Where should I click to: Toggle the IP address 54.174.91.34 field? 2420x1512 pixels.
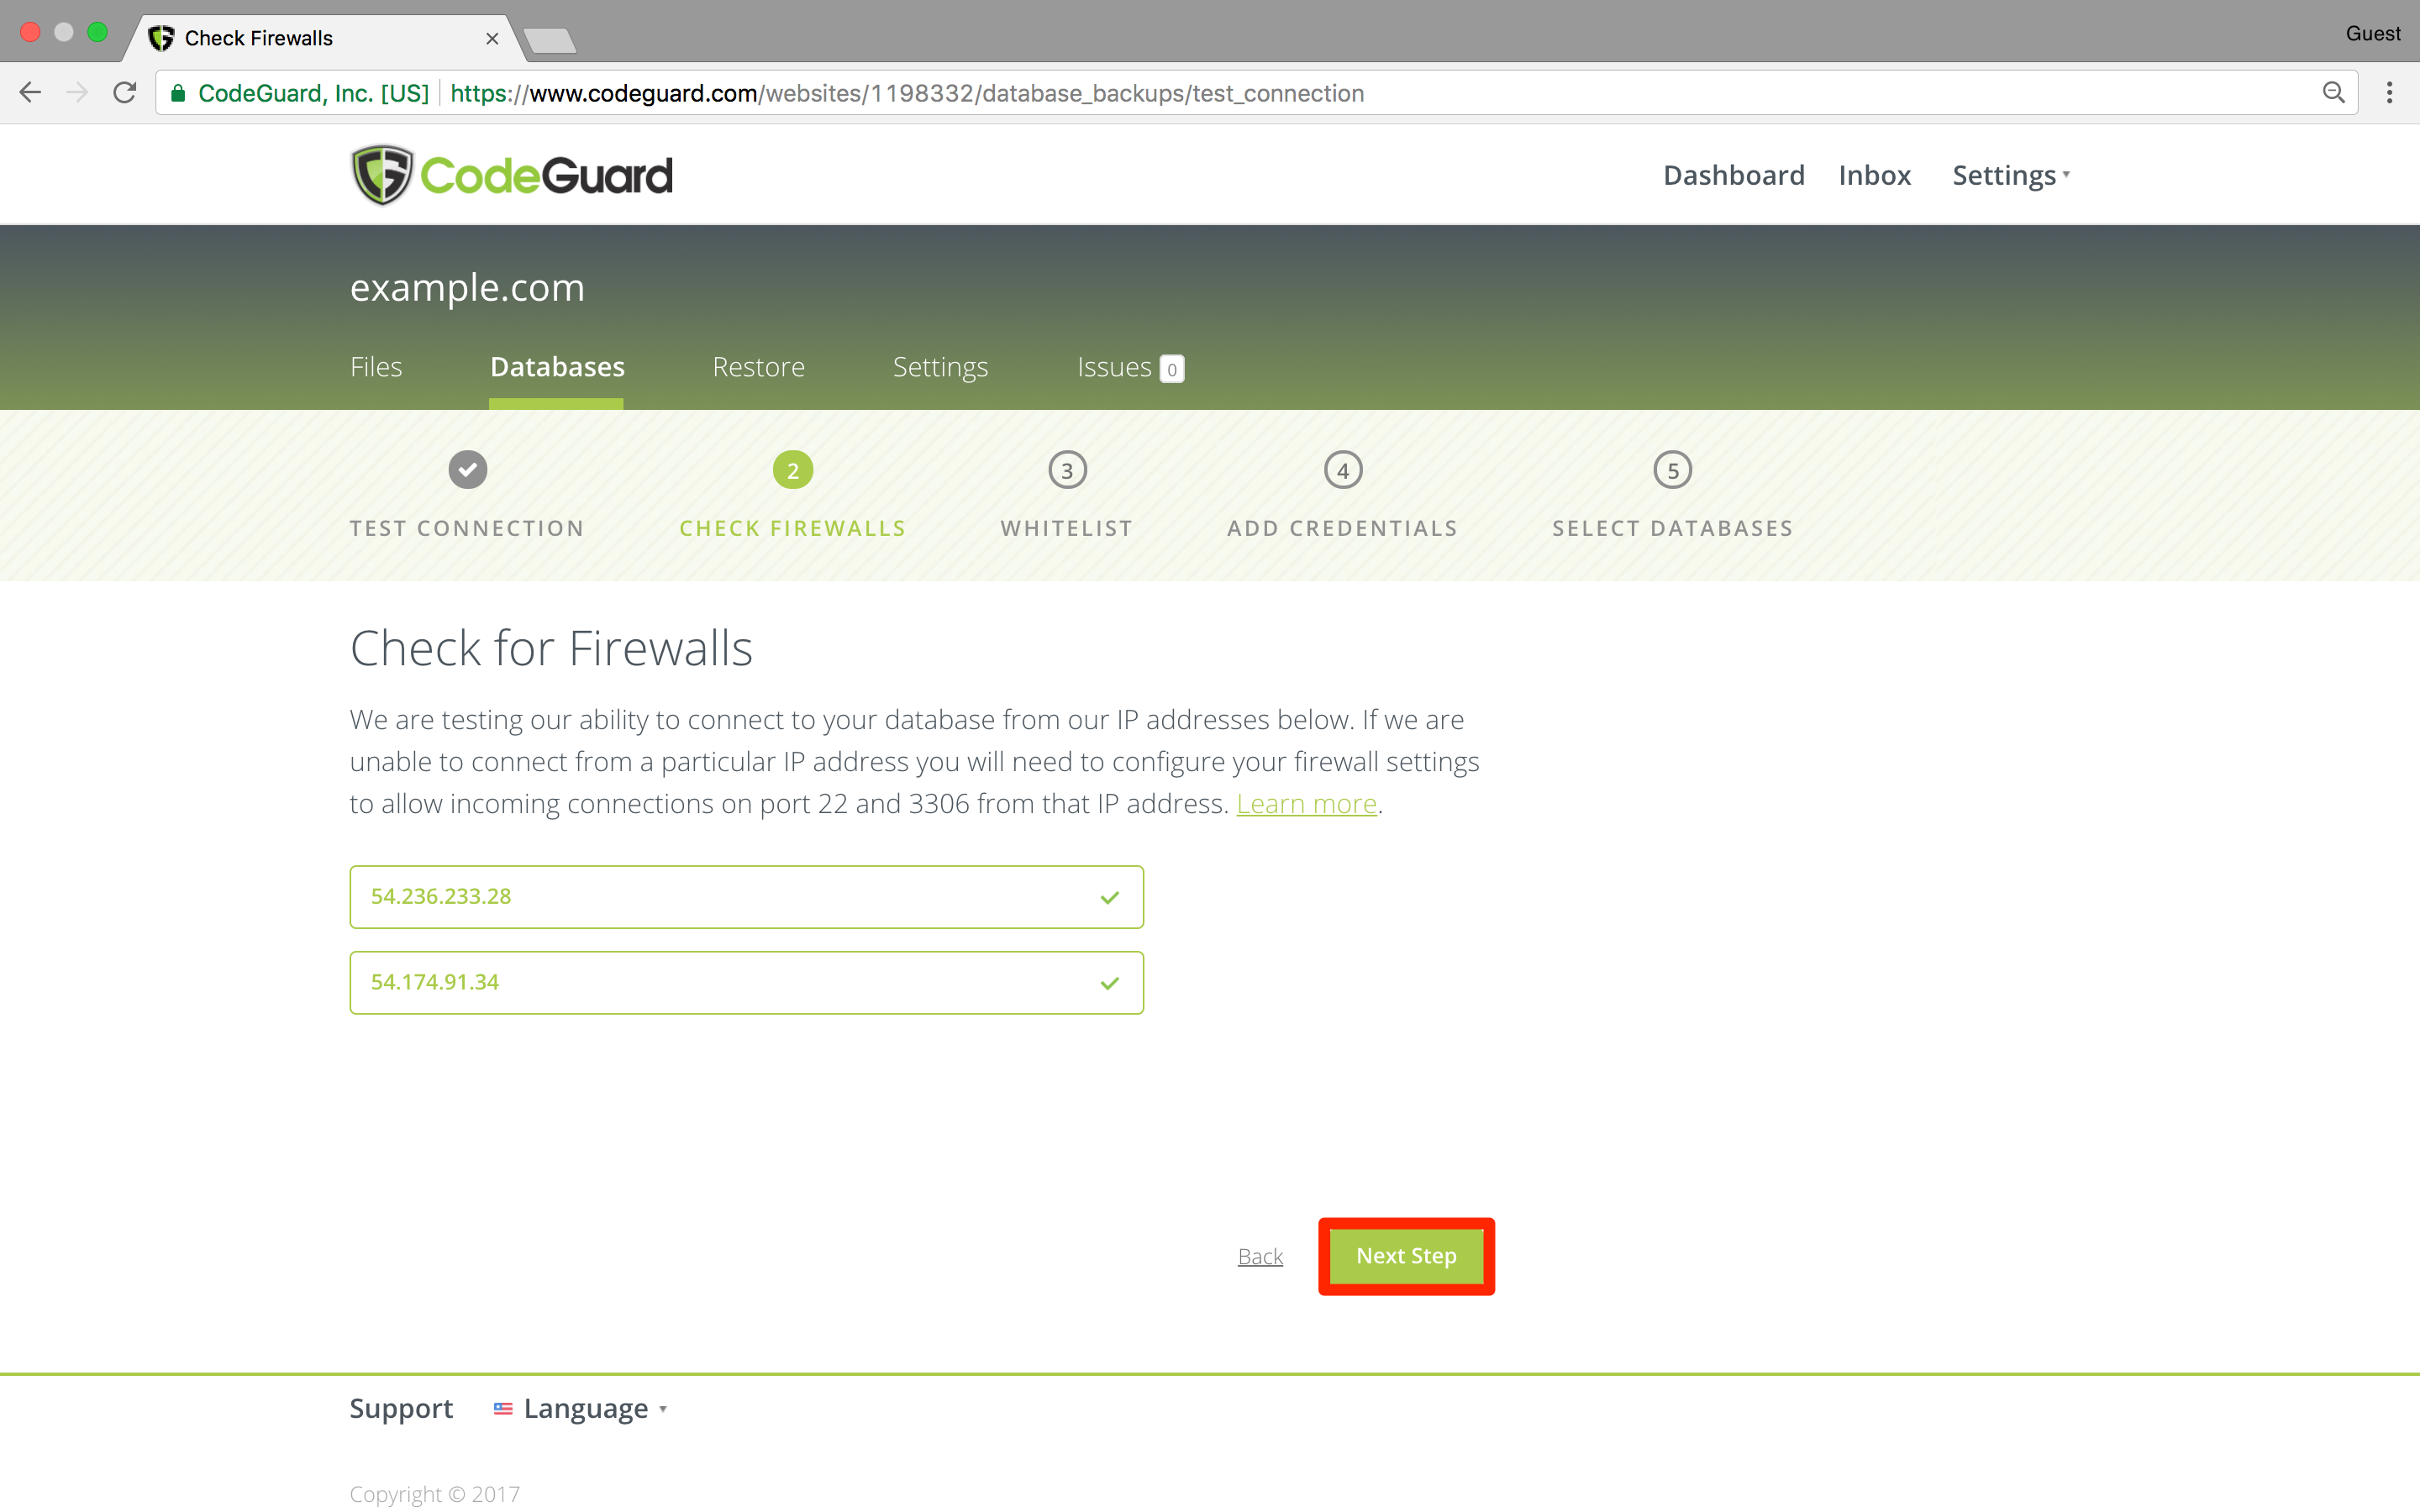pyautogui.click(x=744, y=981)
